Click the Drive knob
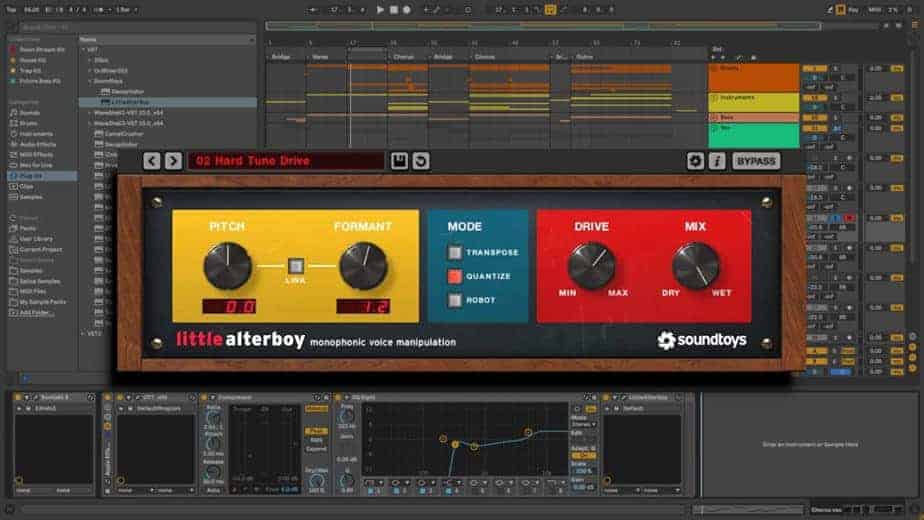 coord(591,266)
